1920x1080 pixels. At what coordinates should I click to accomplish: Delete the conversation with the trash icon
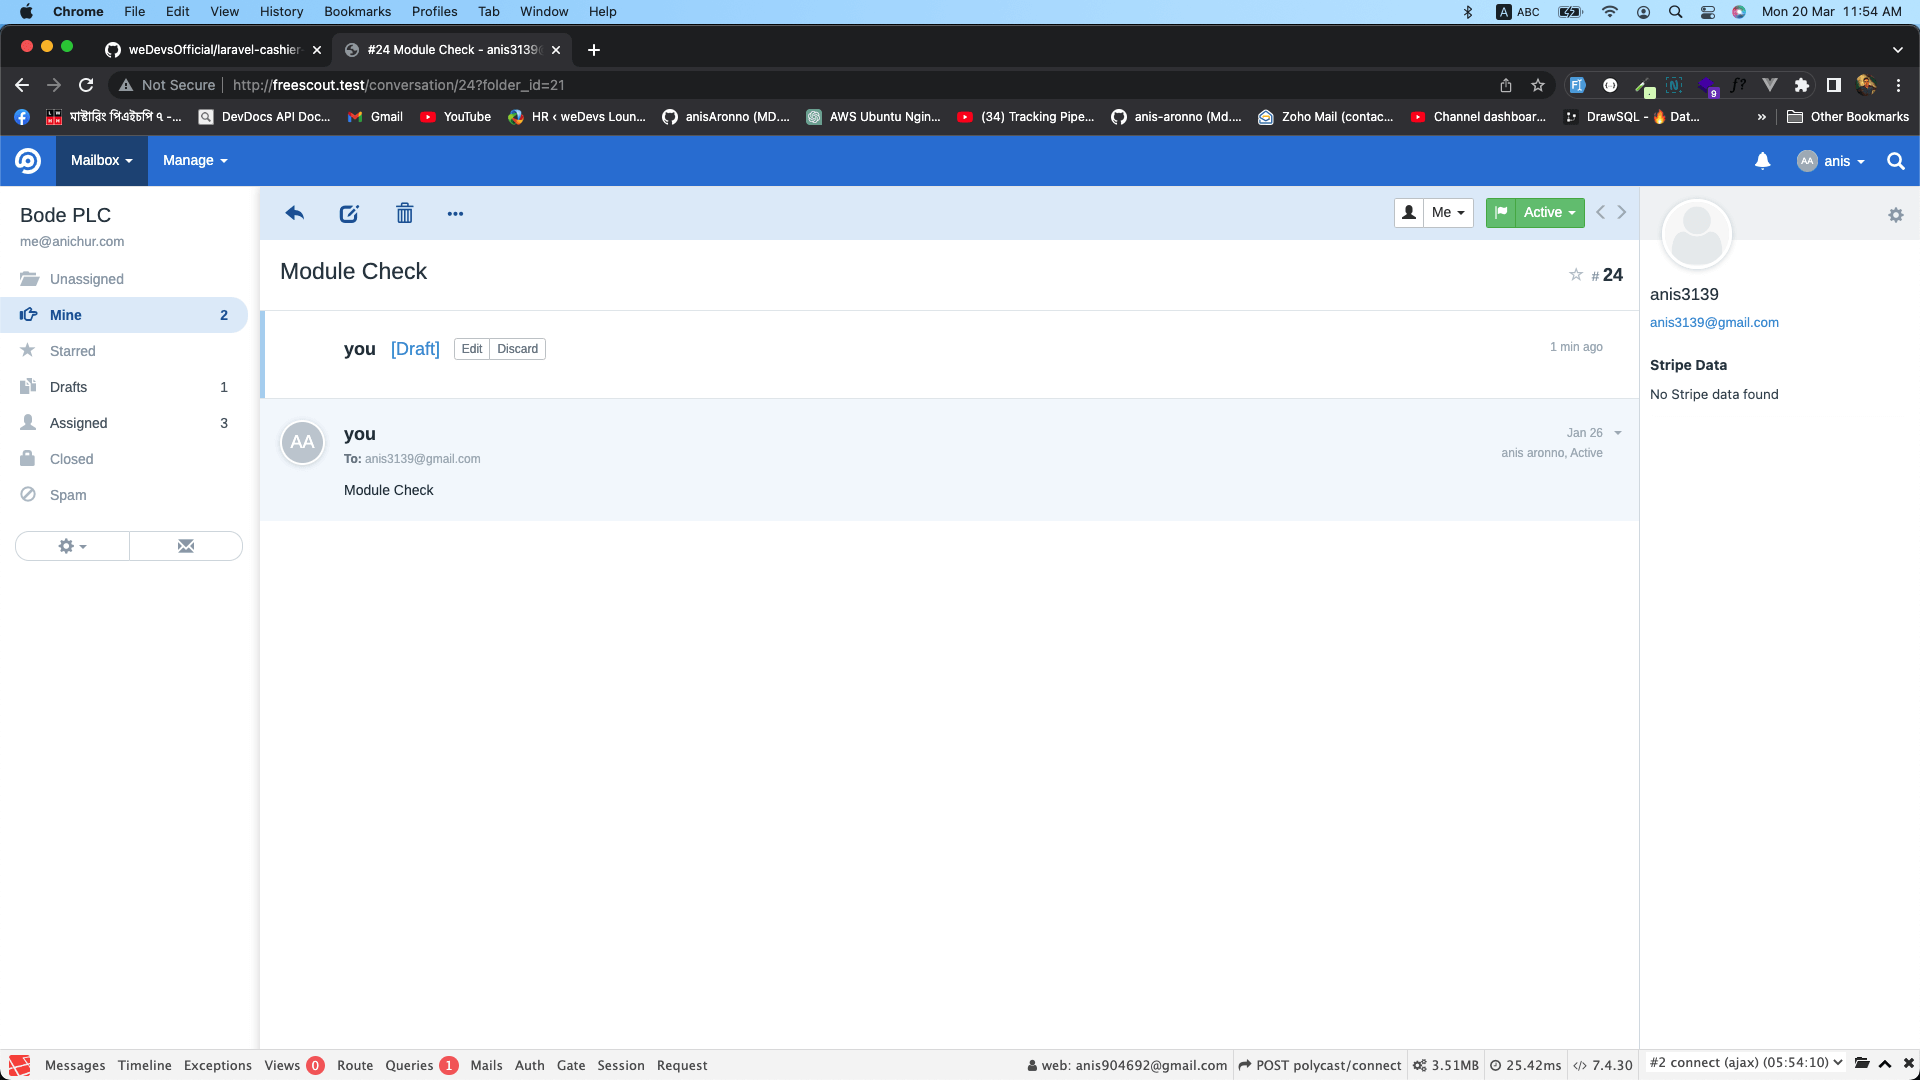tap(404, 213)
